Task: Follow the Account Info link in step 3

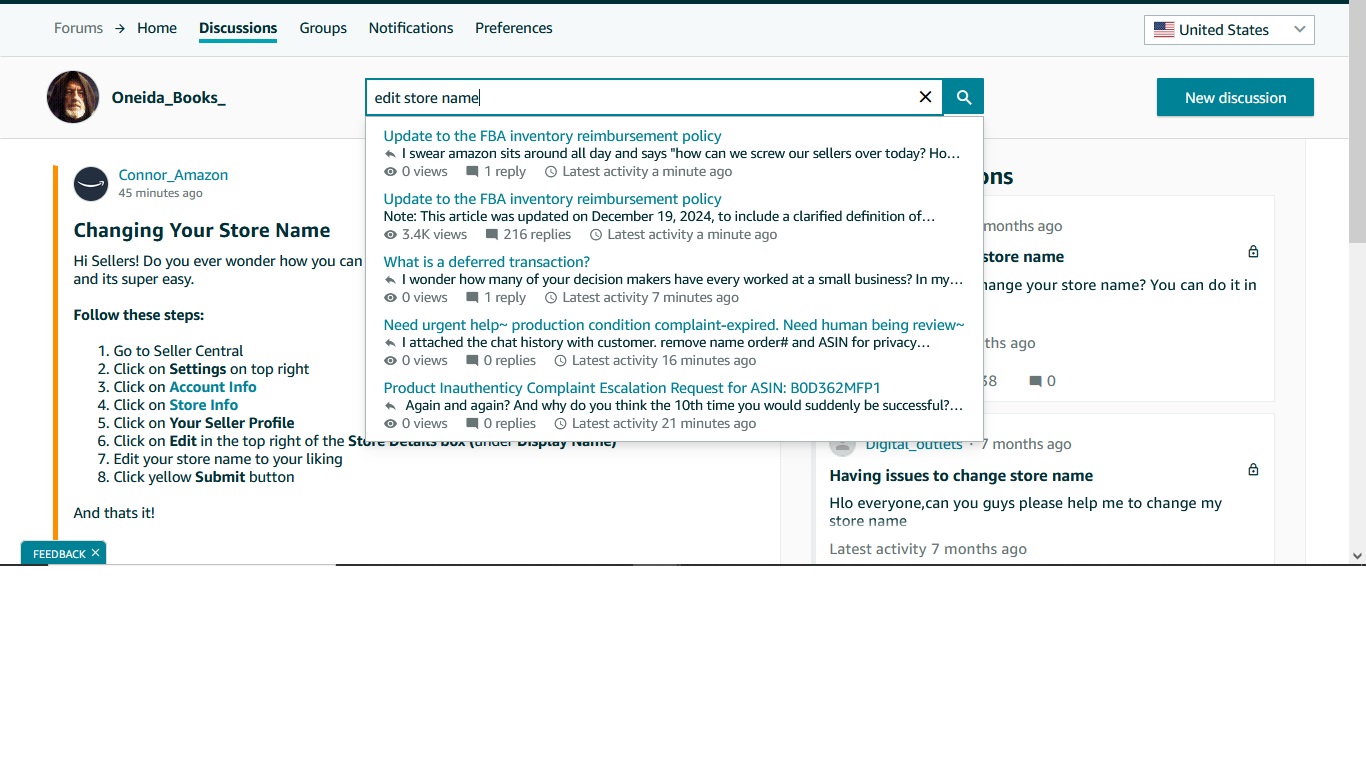Action: click(x=213, y=387)
